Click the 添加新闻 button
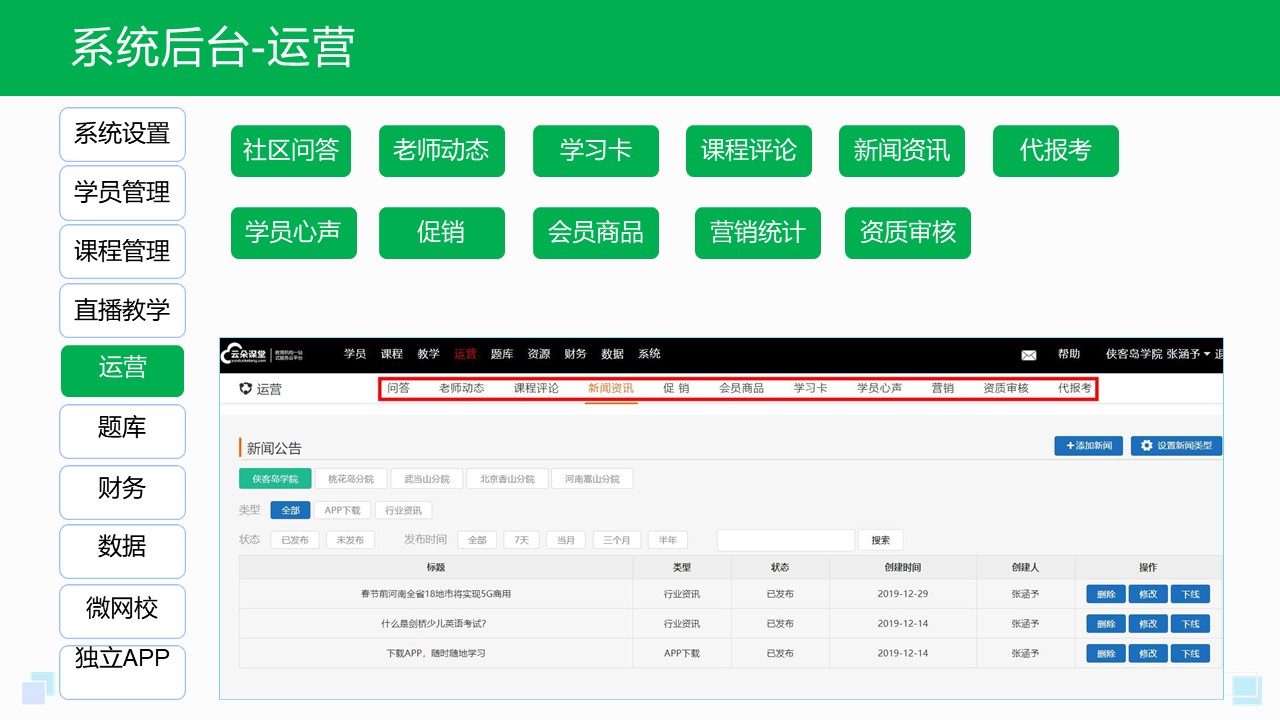Viewport: 1280px width, 720px height. [x=1090, y=446]
